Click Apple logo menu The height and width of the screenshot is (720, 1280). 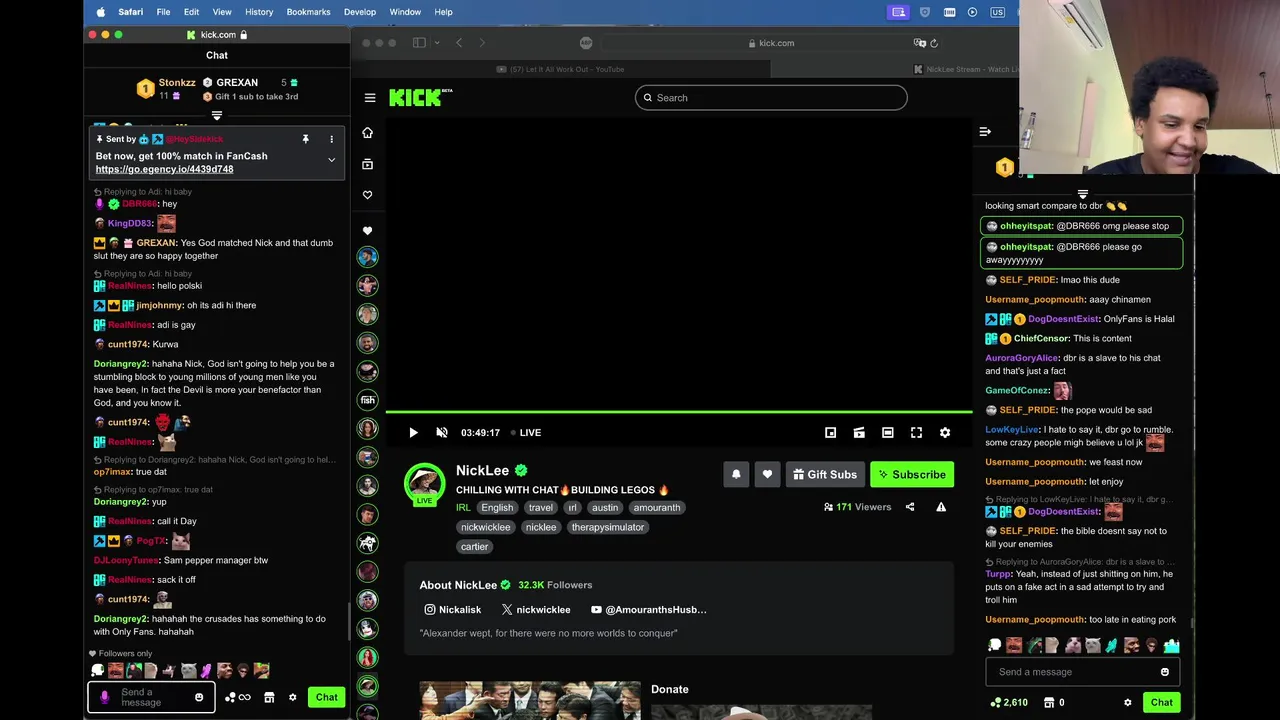(101, 12)
